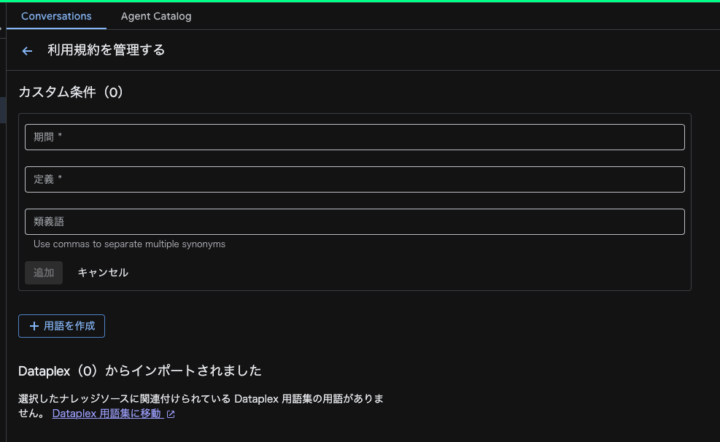This screenshot has width=720, height=442.
Task: Switch to the Conversations tab
Action: 56,16
